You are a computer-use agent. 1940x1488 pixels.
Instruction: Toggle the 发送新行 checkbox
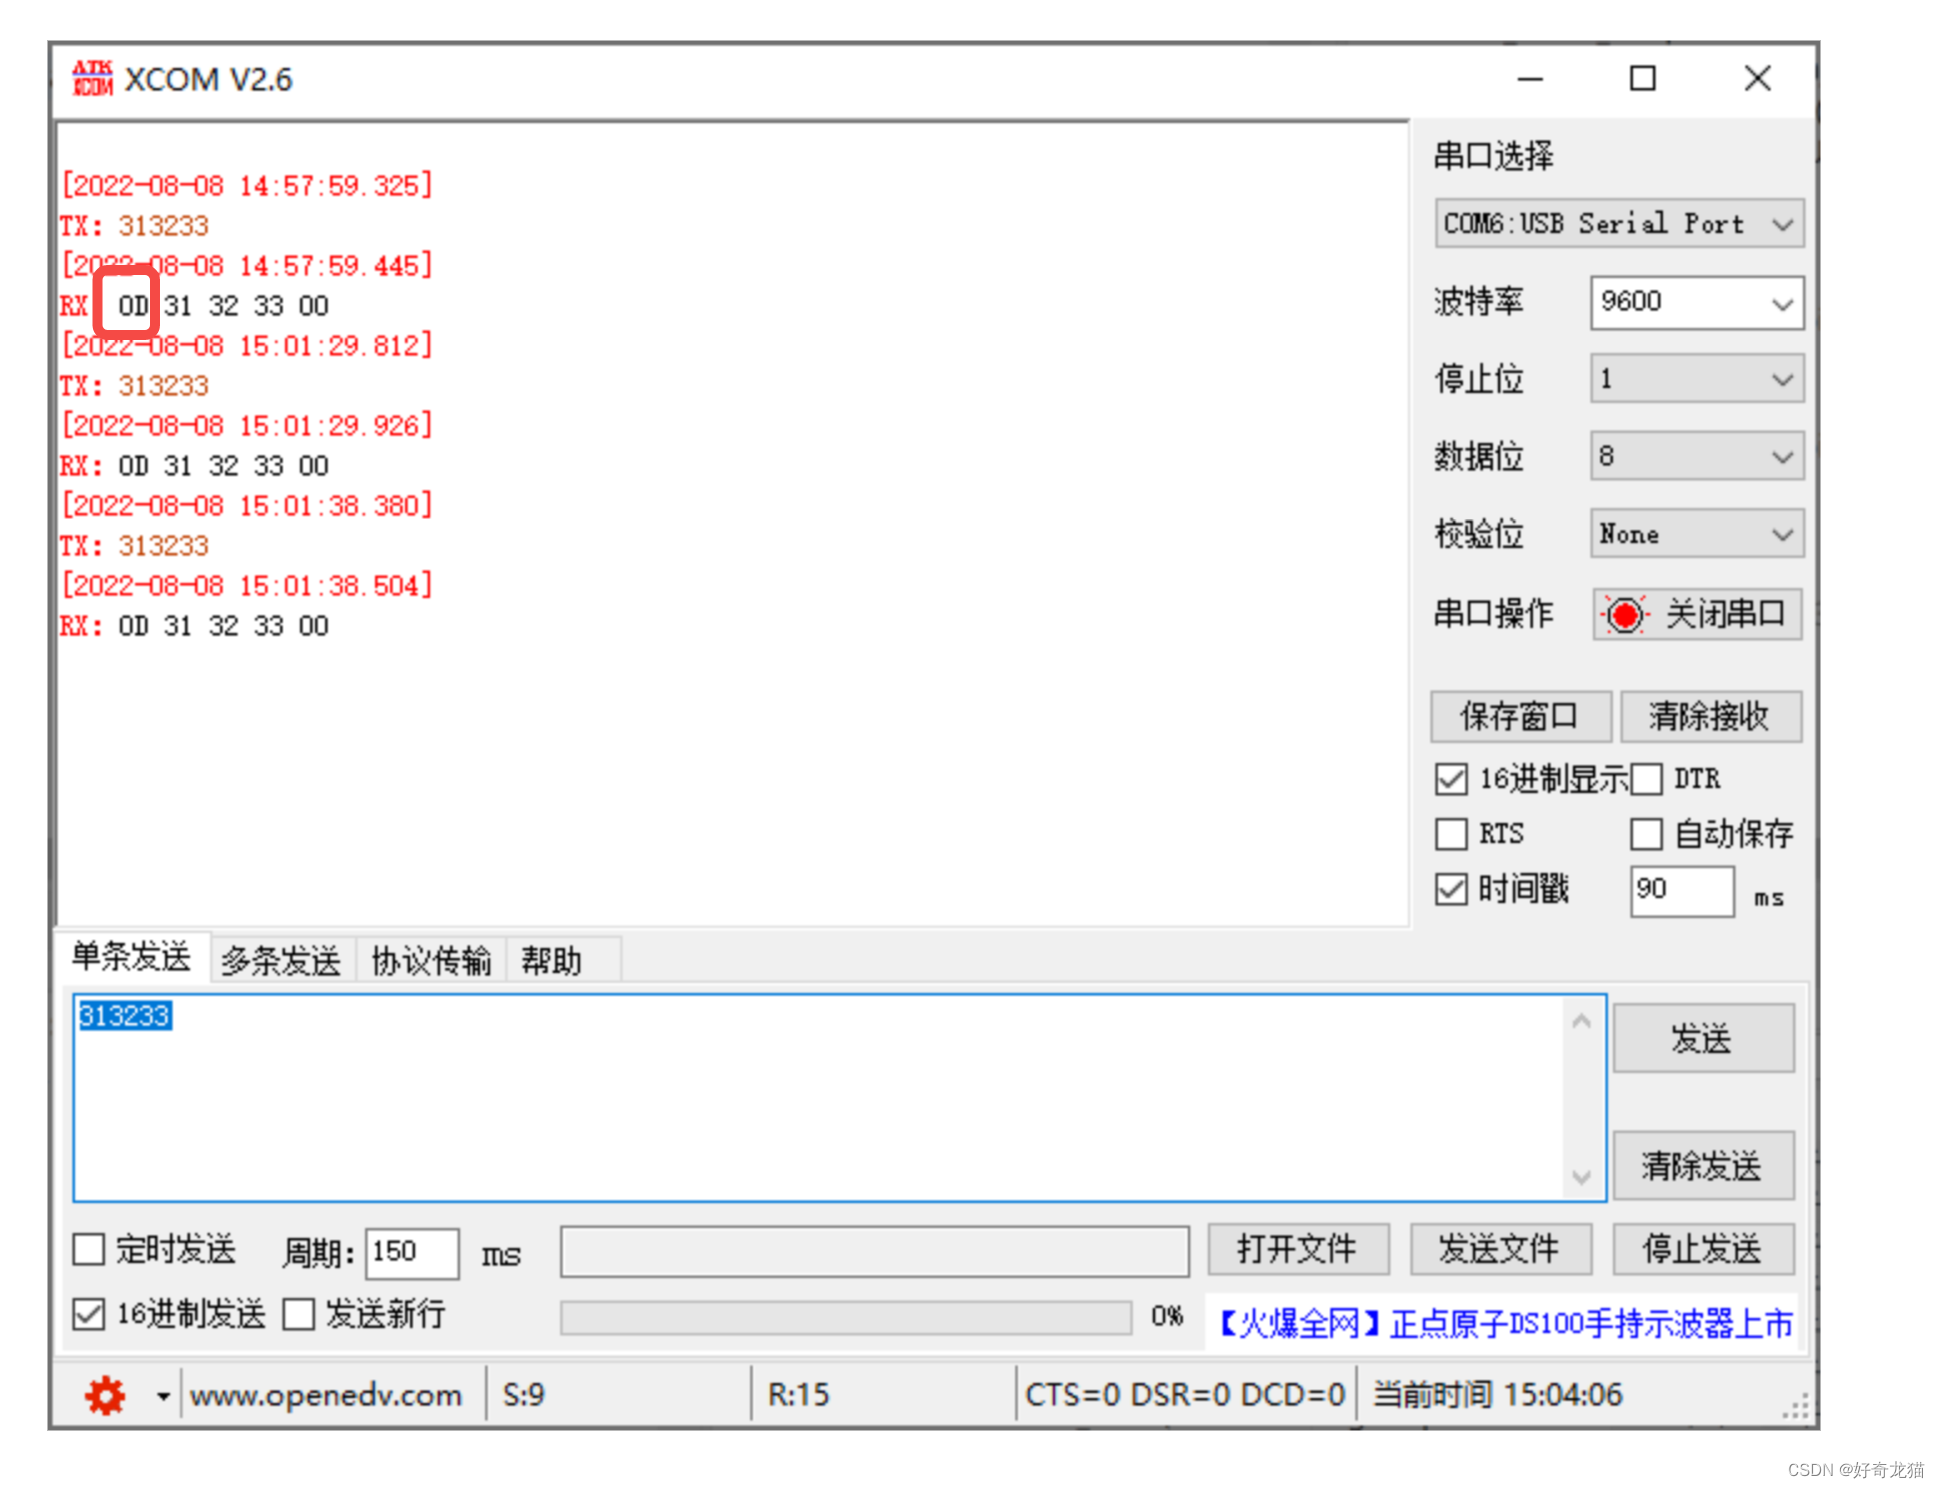tap(298, 1314)
